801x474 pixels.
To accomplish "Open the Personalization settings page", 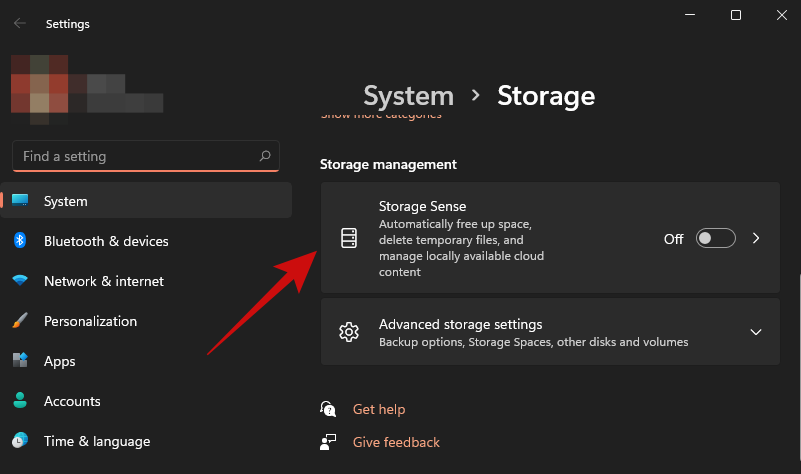I will [90, 321].
